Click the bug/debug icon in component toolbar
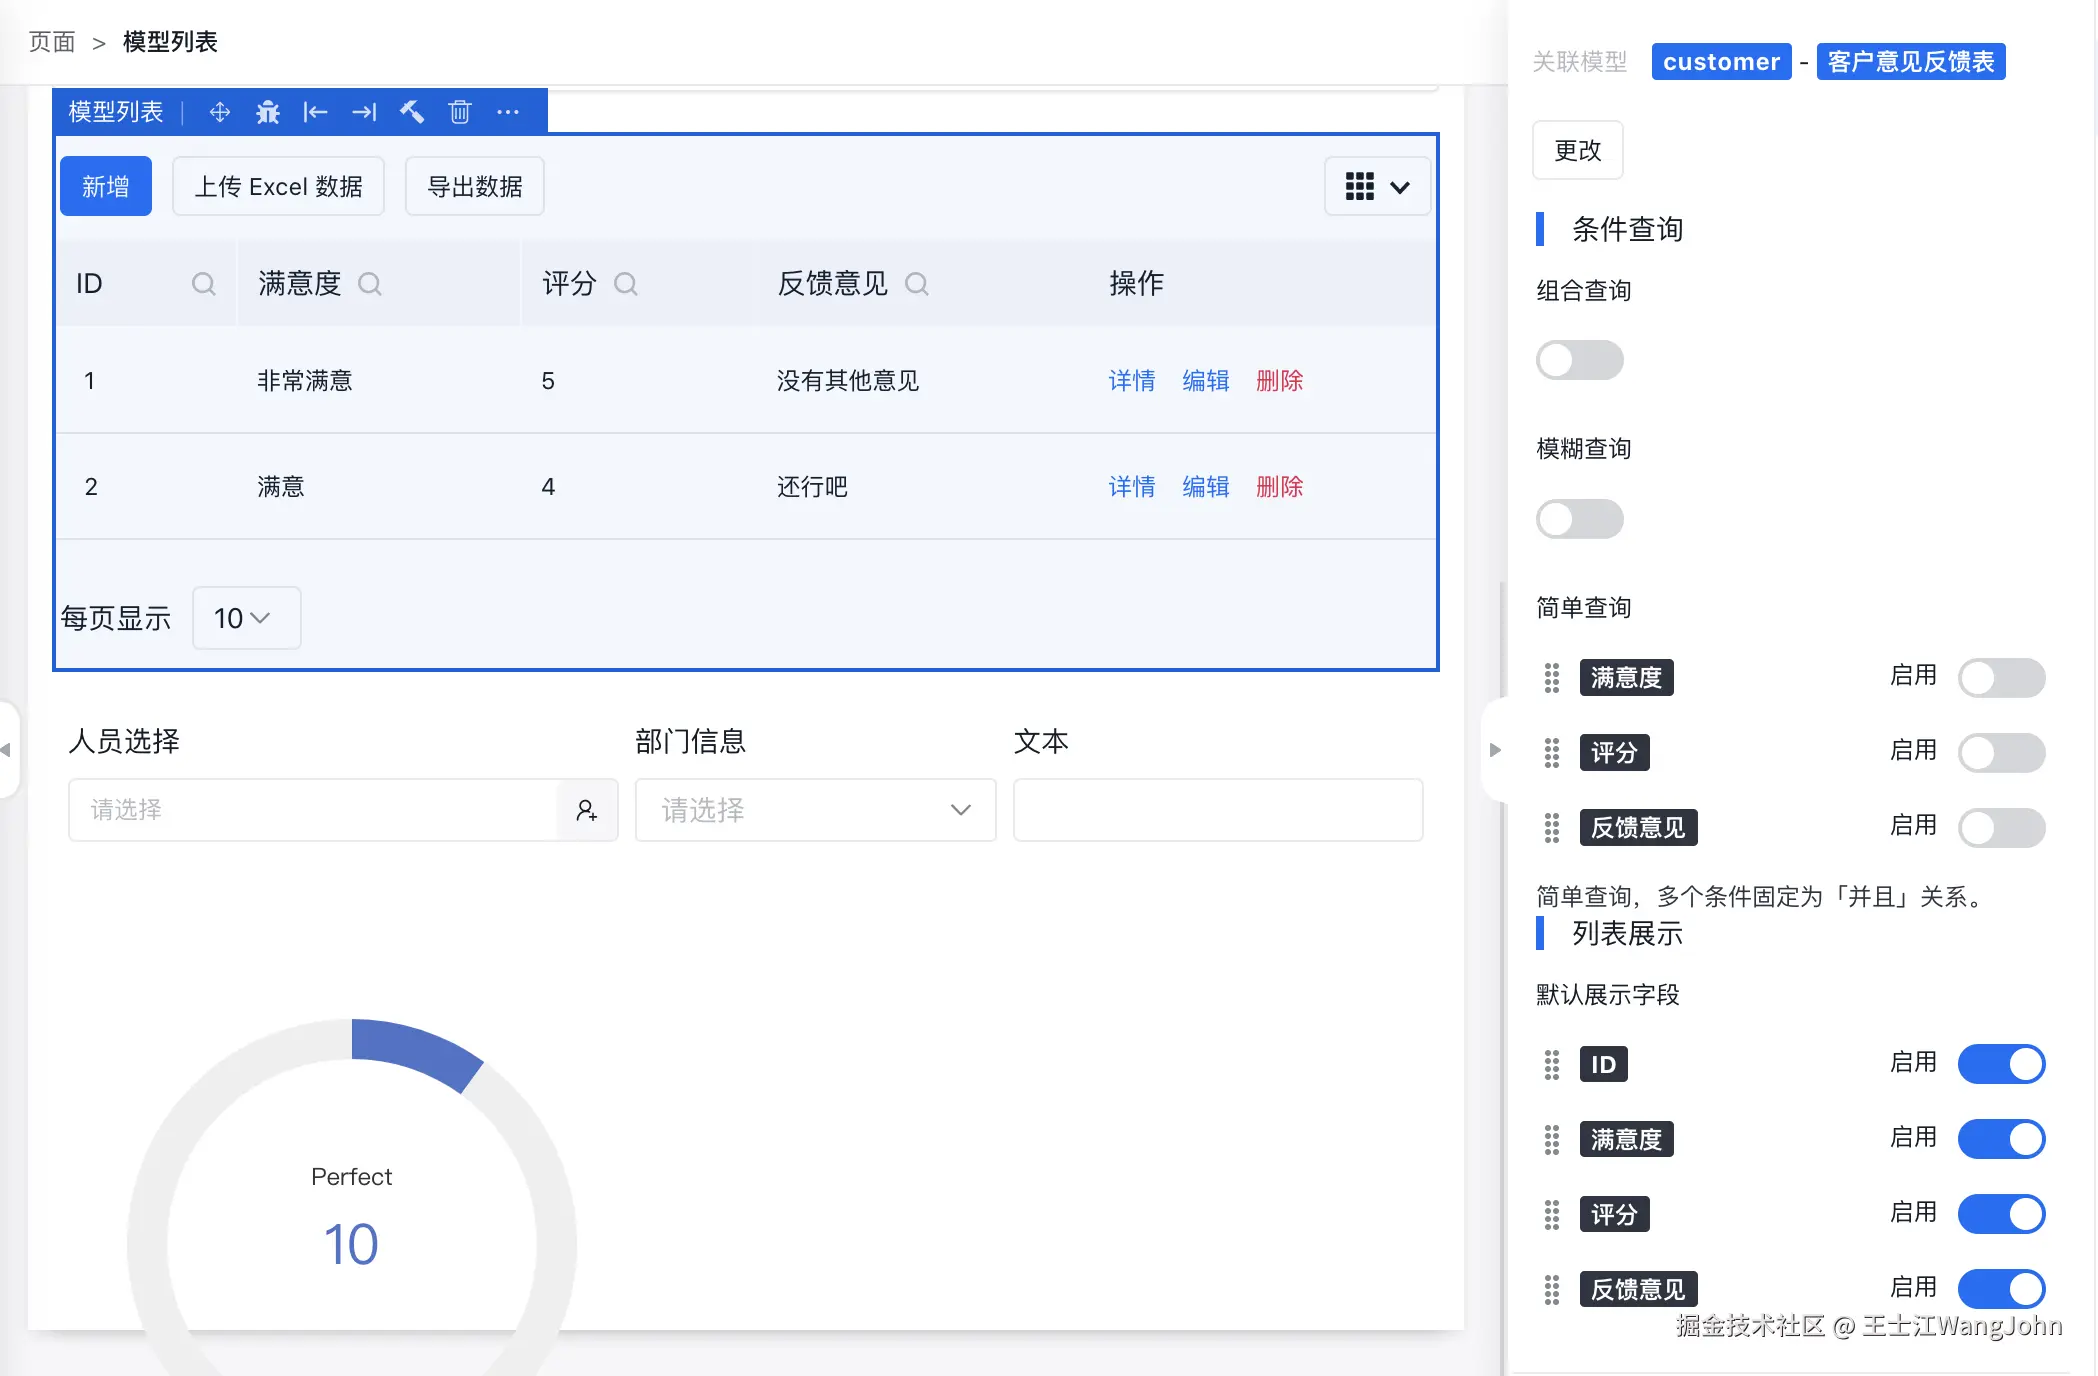The height and width of the screenshot is (1376, 2098). 267,112
